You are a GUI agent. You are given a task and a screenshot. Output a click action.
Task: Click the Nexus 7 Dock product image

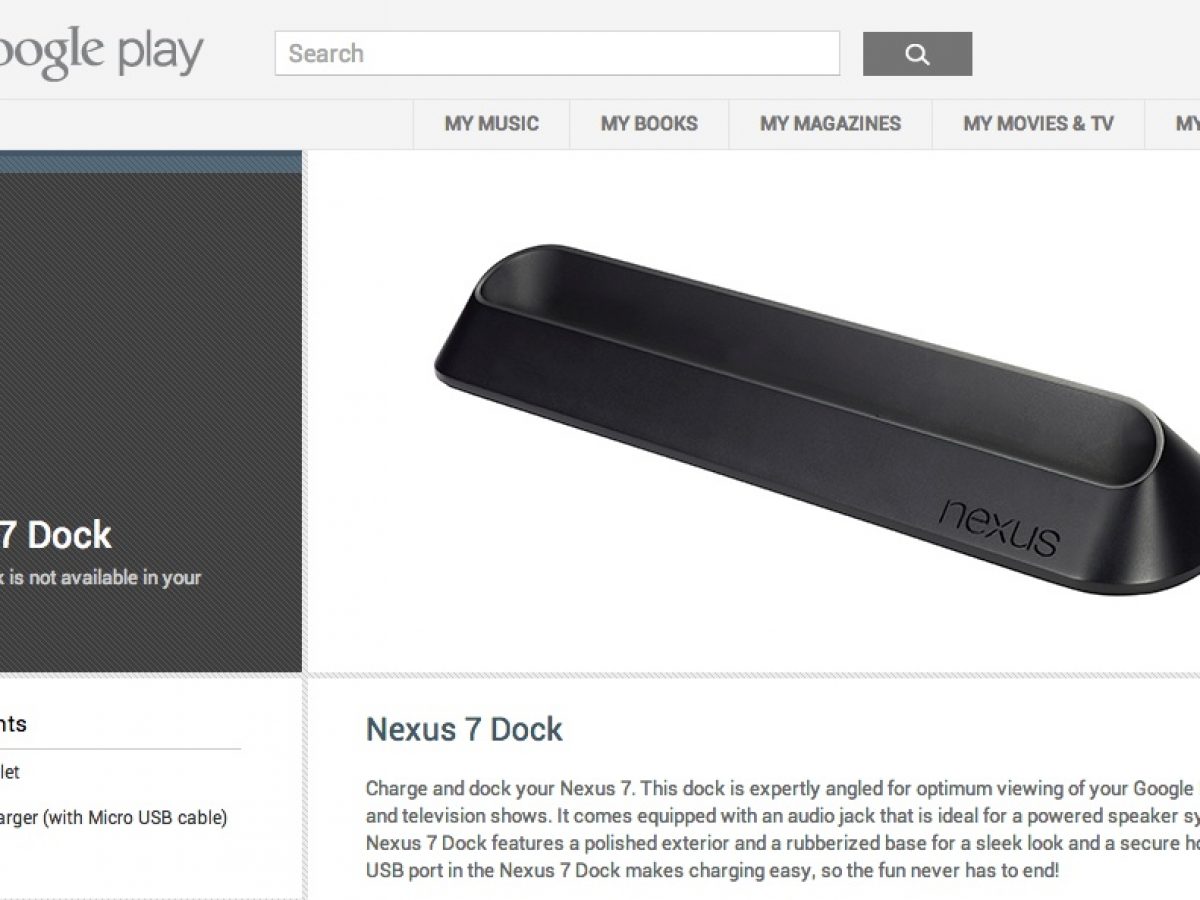tap(817, 417)
